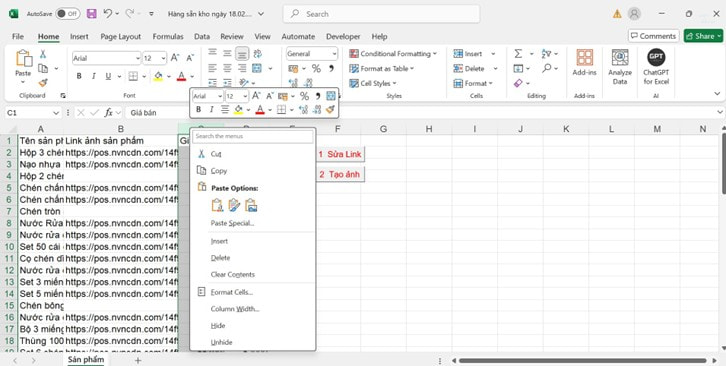The width and height of the screenshot is (726, 366).
Task: Click the ribbon Wrap Text icon
Action: 257,54
